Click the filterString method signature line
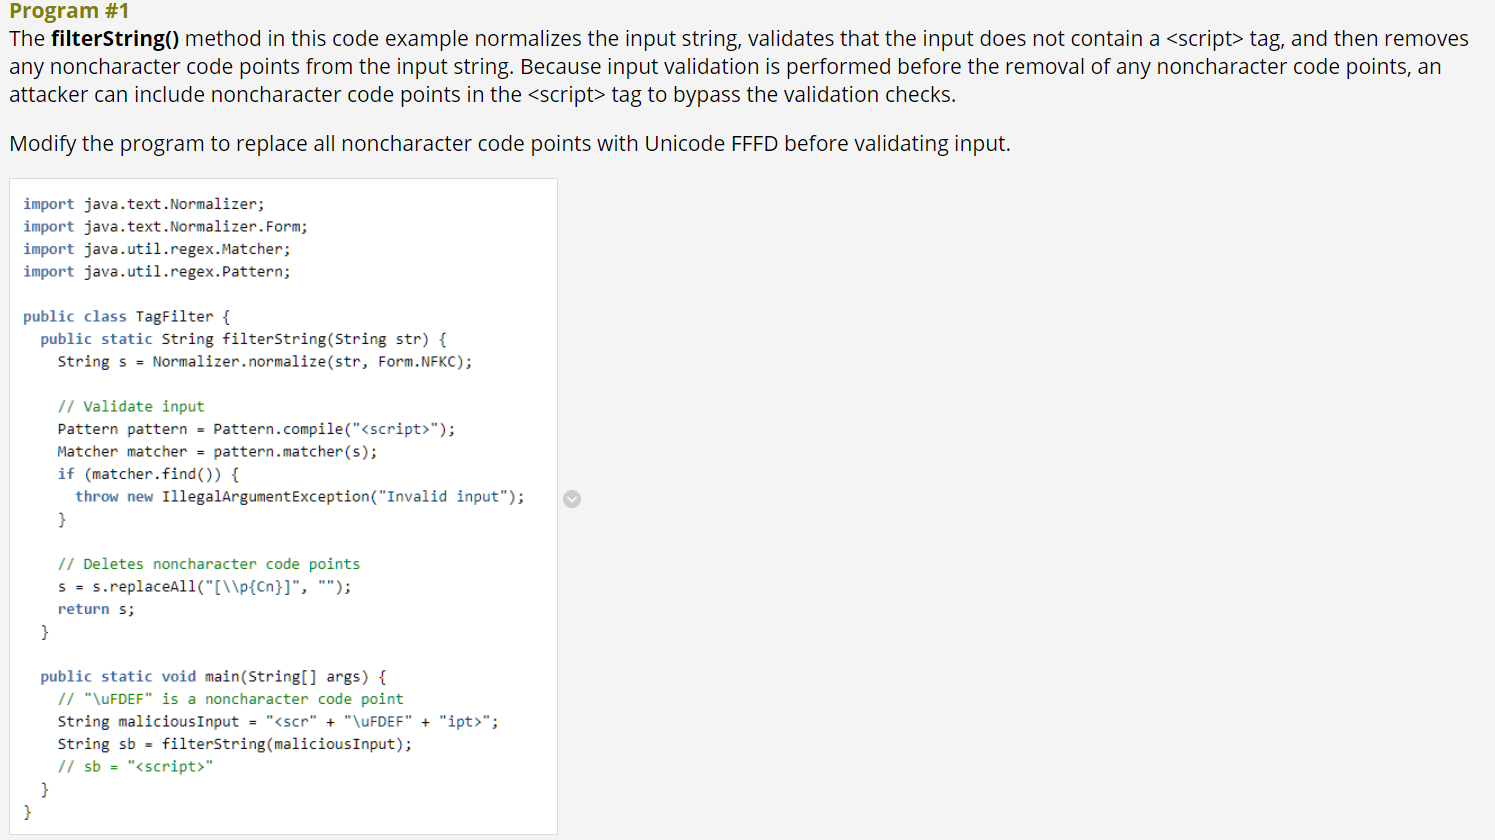 242,338
